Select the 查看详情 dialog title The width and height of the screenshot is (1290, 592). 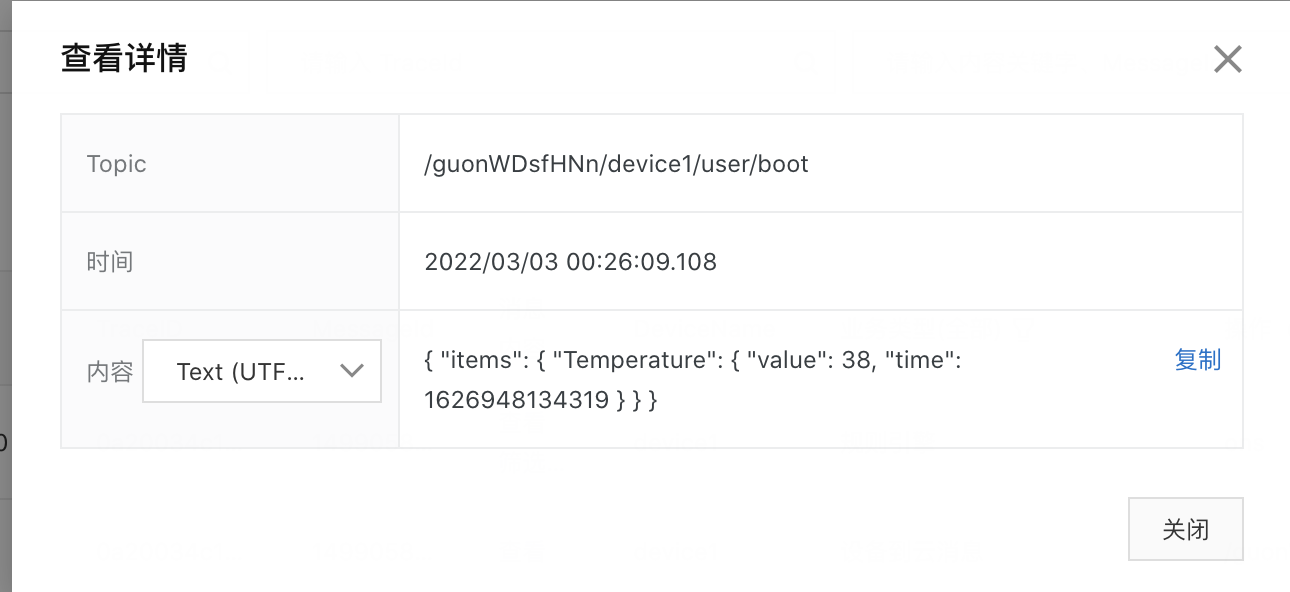pyautogui.click(x=124, y=58)
